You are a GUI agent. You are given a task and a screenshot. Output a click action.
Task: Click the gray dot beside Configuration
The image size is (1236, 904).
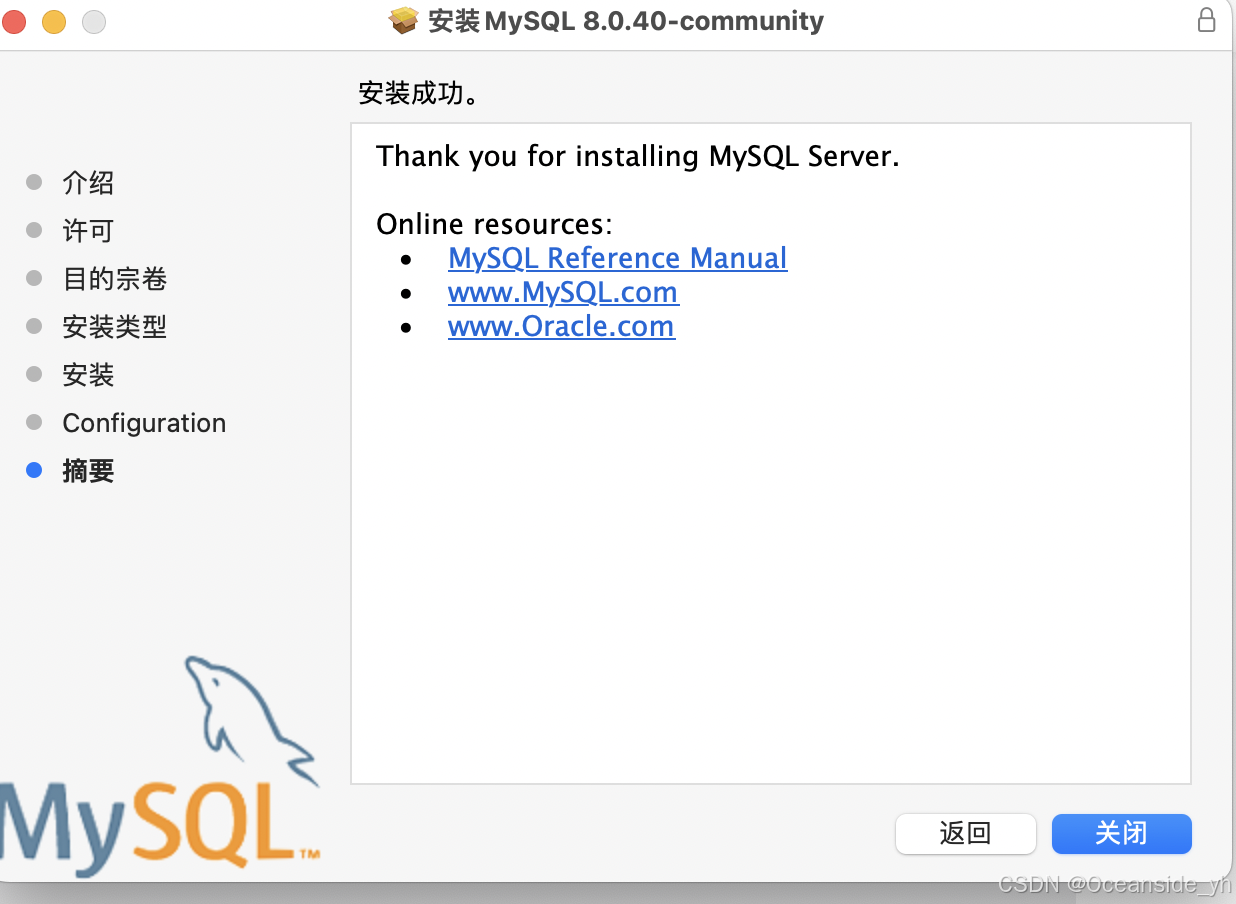[35, 422]
